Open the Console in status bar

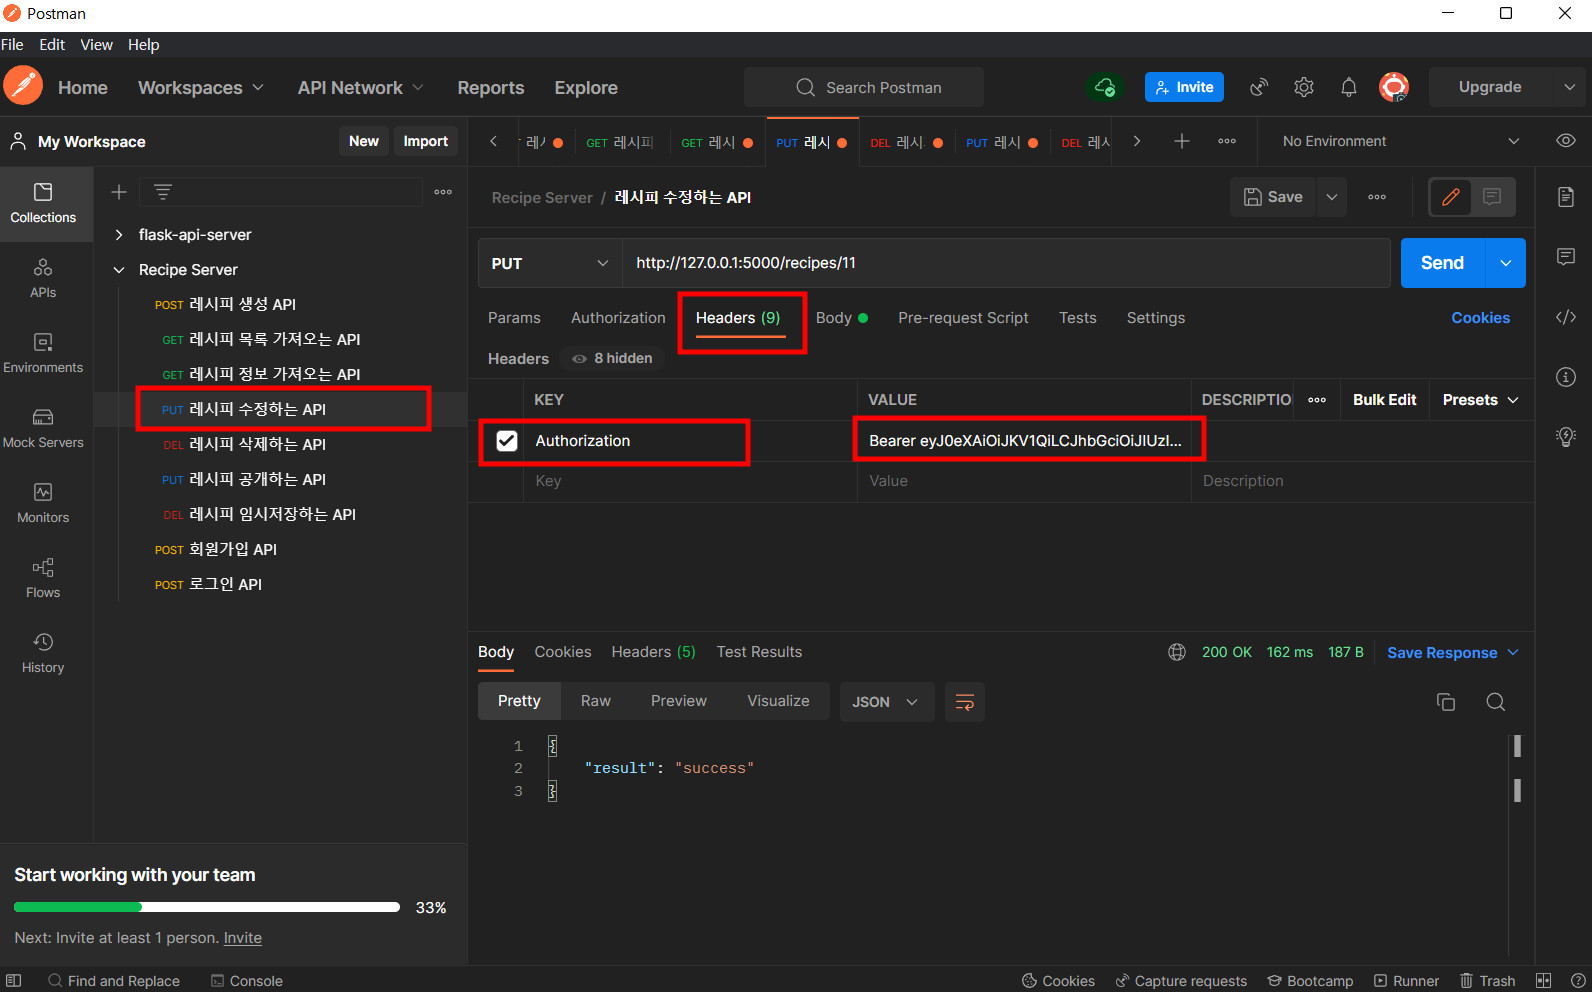click(247, 981)
